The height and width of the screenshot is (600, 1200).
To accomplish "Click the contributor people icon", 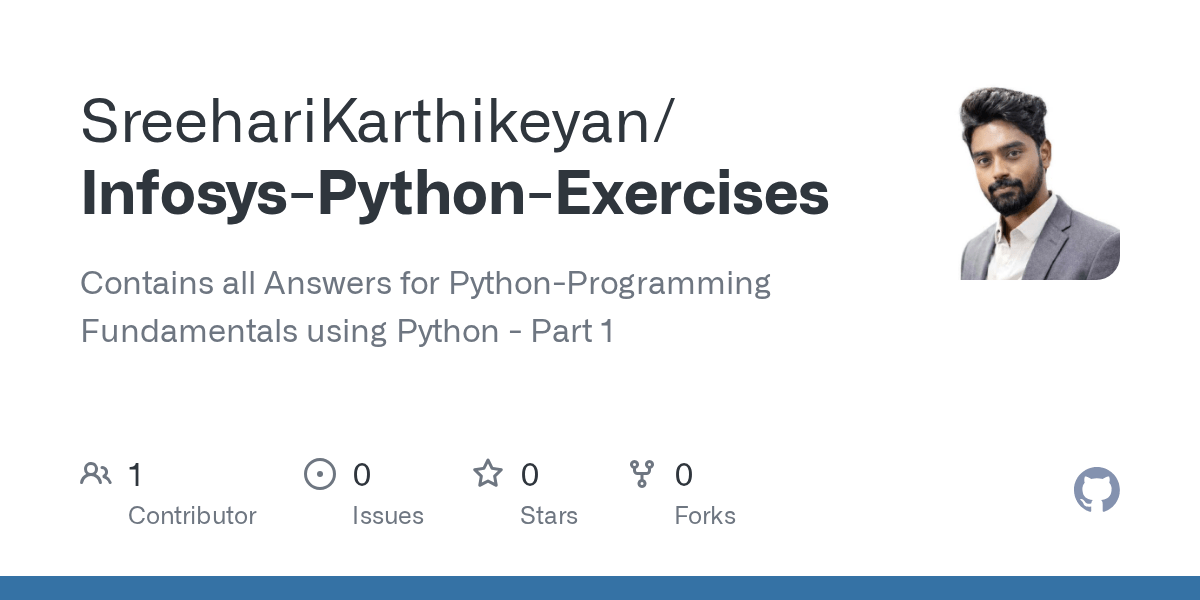I will point(96,474).
